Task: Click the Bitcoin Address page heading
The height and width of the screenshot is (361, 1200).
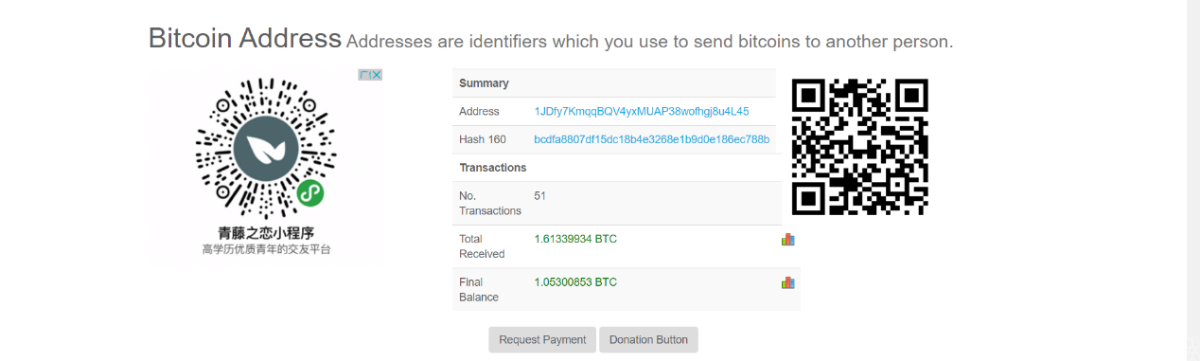Action: tap(245, 38)
